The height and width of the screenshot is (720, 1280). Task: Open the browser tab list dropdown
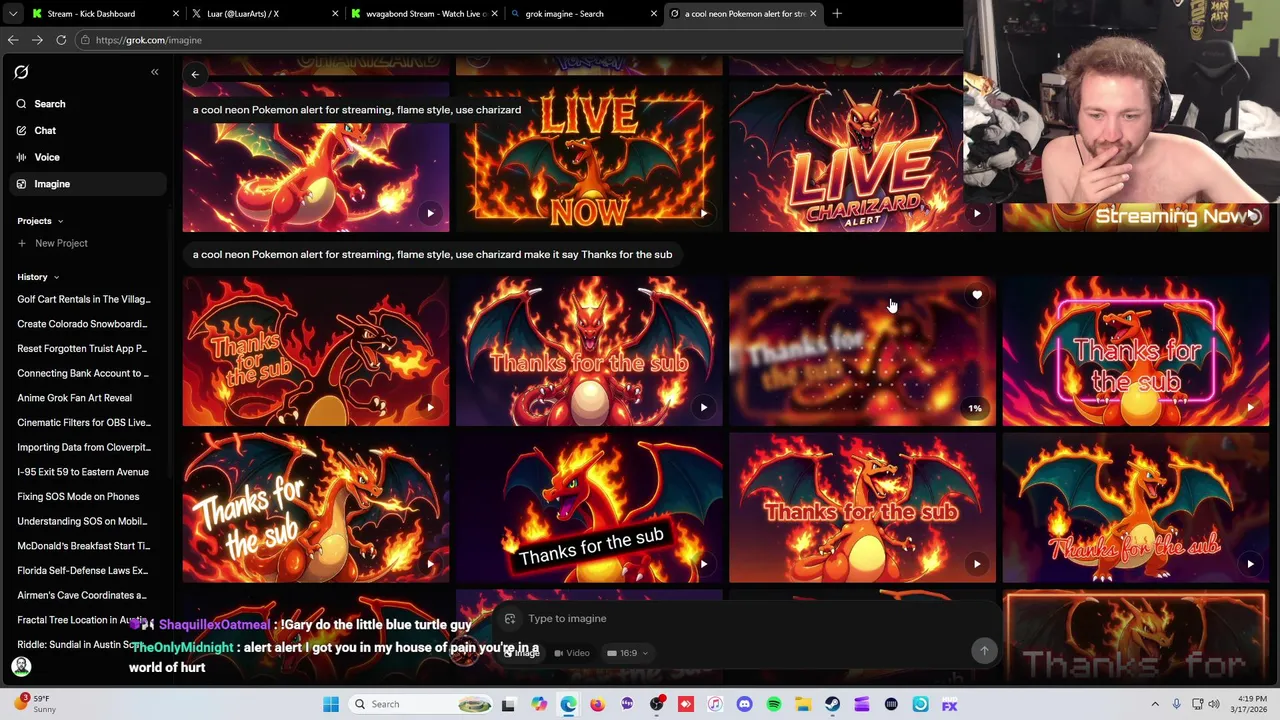12,14
